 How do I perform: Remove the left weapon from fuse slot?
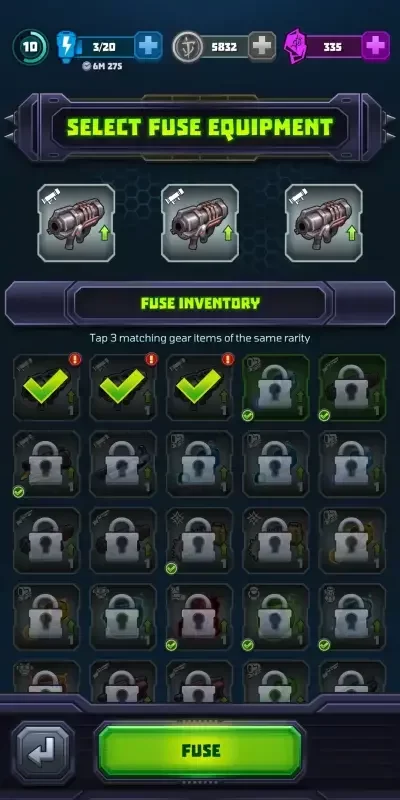point(76,223)
